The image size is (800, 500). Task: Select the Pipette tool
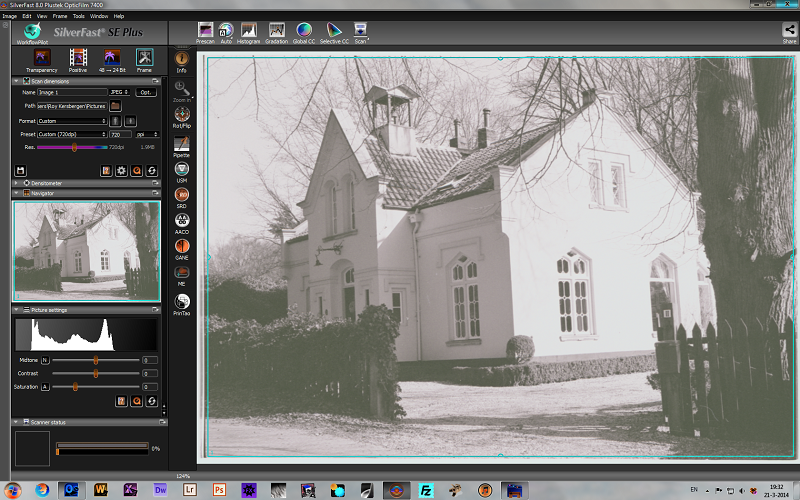[x=181, y=145]
